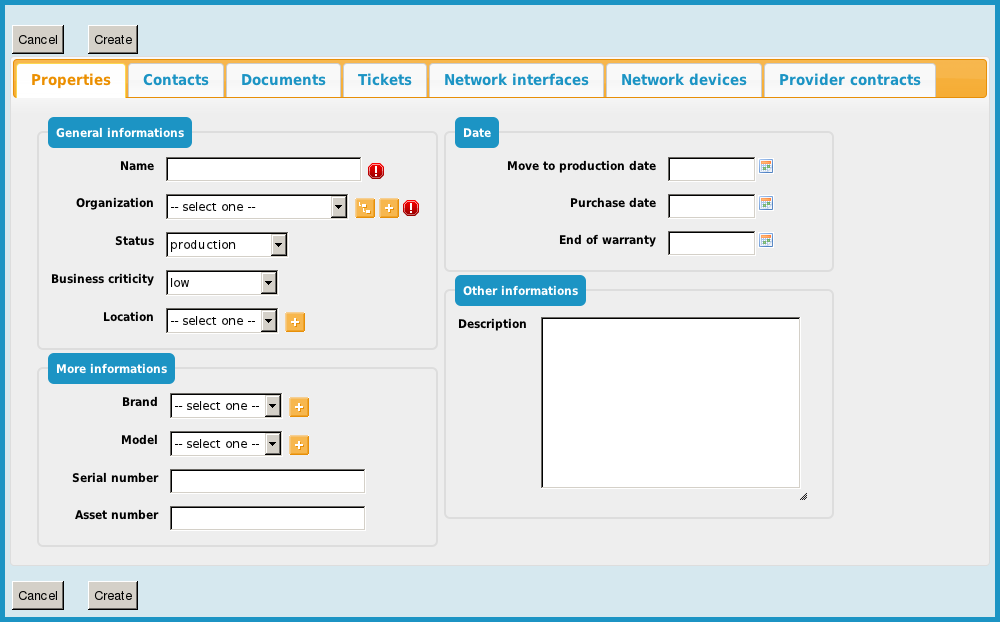Go to Provider contracts tab

pyautogui.click(x=849, y=80)
